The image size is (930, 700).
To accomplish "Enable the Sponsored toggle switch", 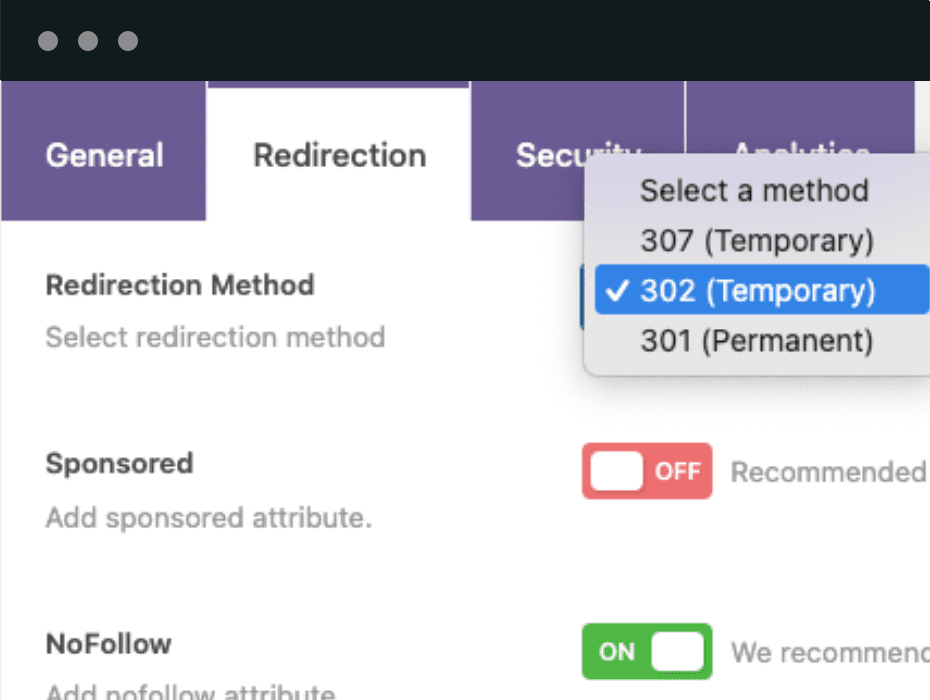I will (x=647, y=471).
